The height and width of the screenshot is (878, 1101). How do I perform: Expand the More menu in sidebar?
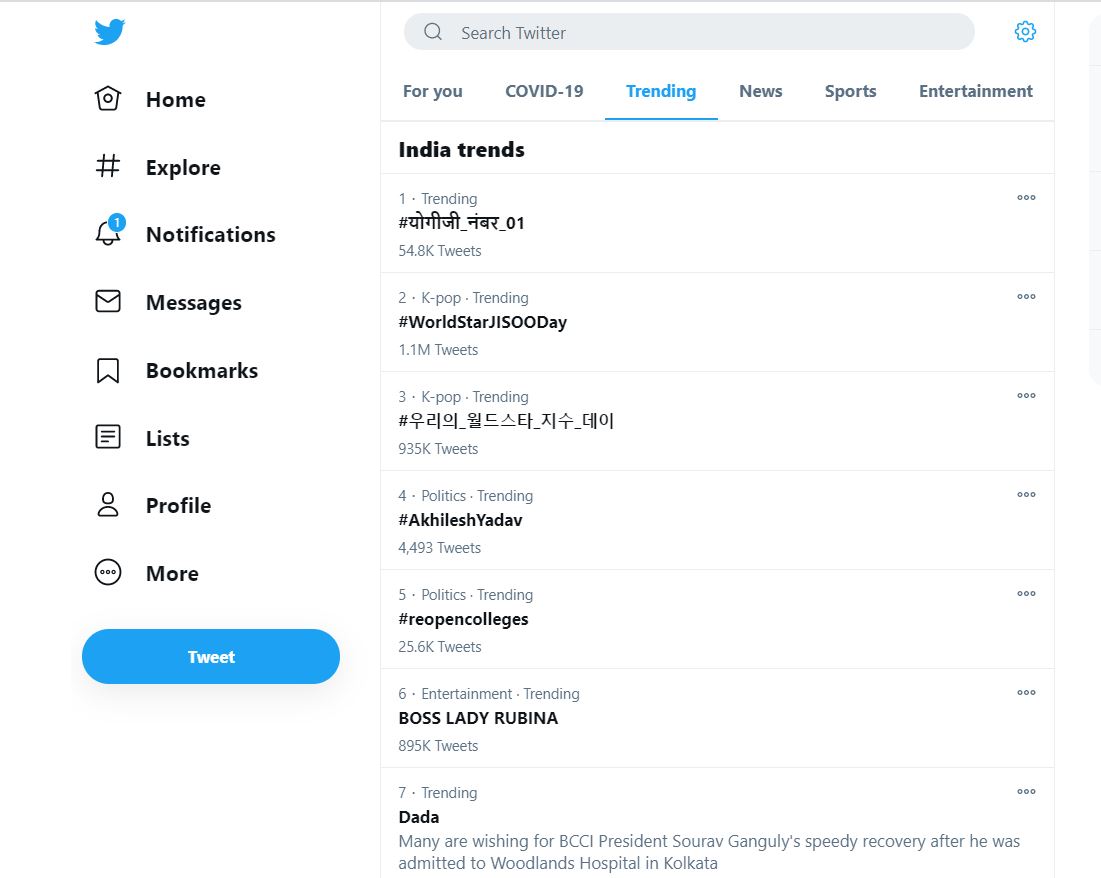click(x=108, y=573)
